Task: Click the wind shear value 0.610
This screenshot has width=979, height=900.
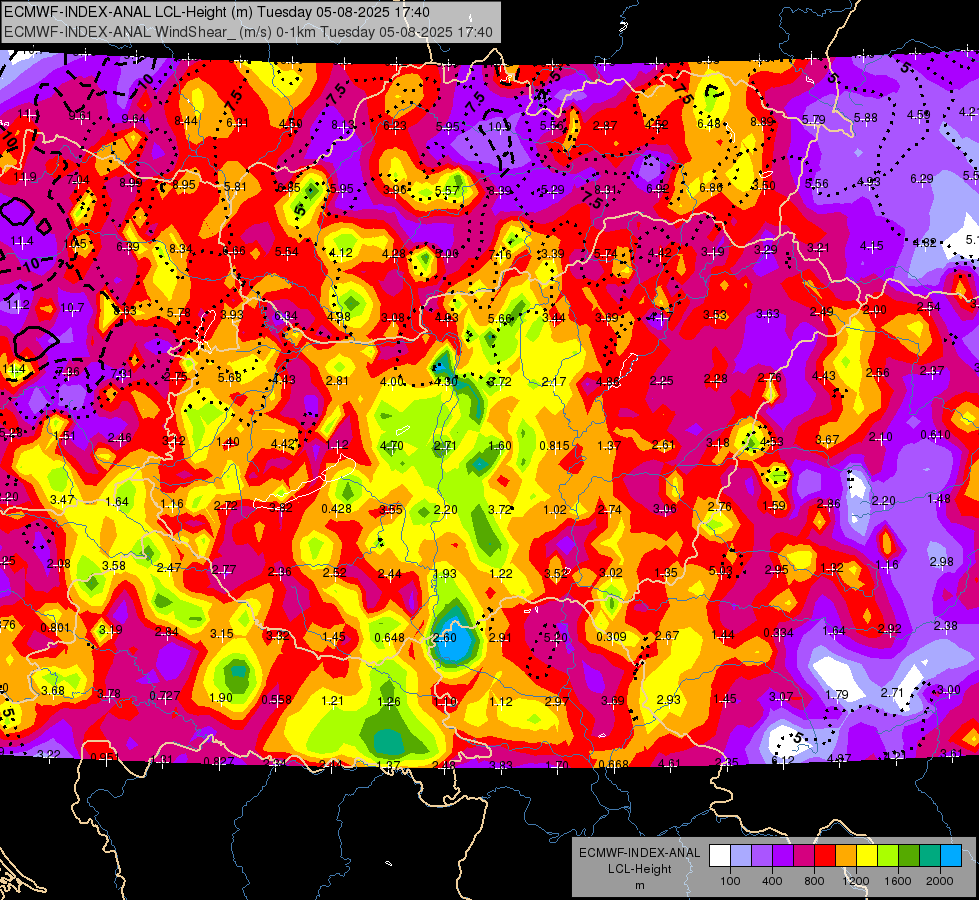Action: click(x=936, y=435)
